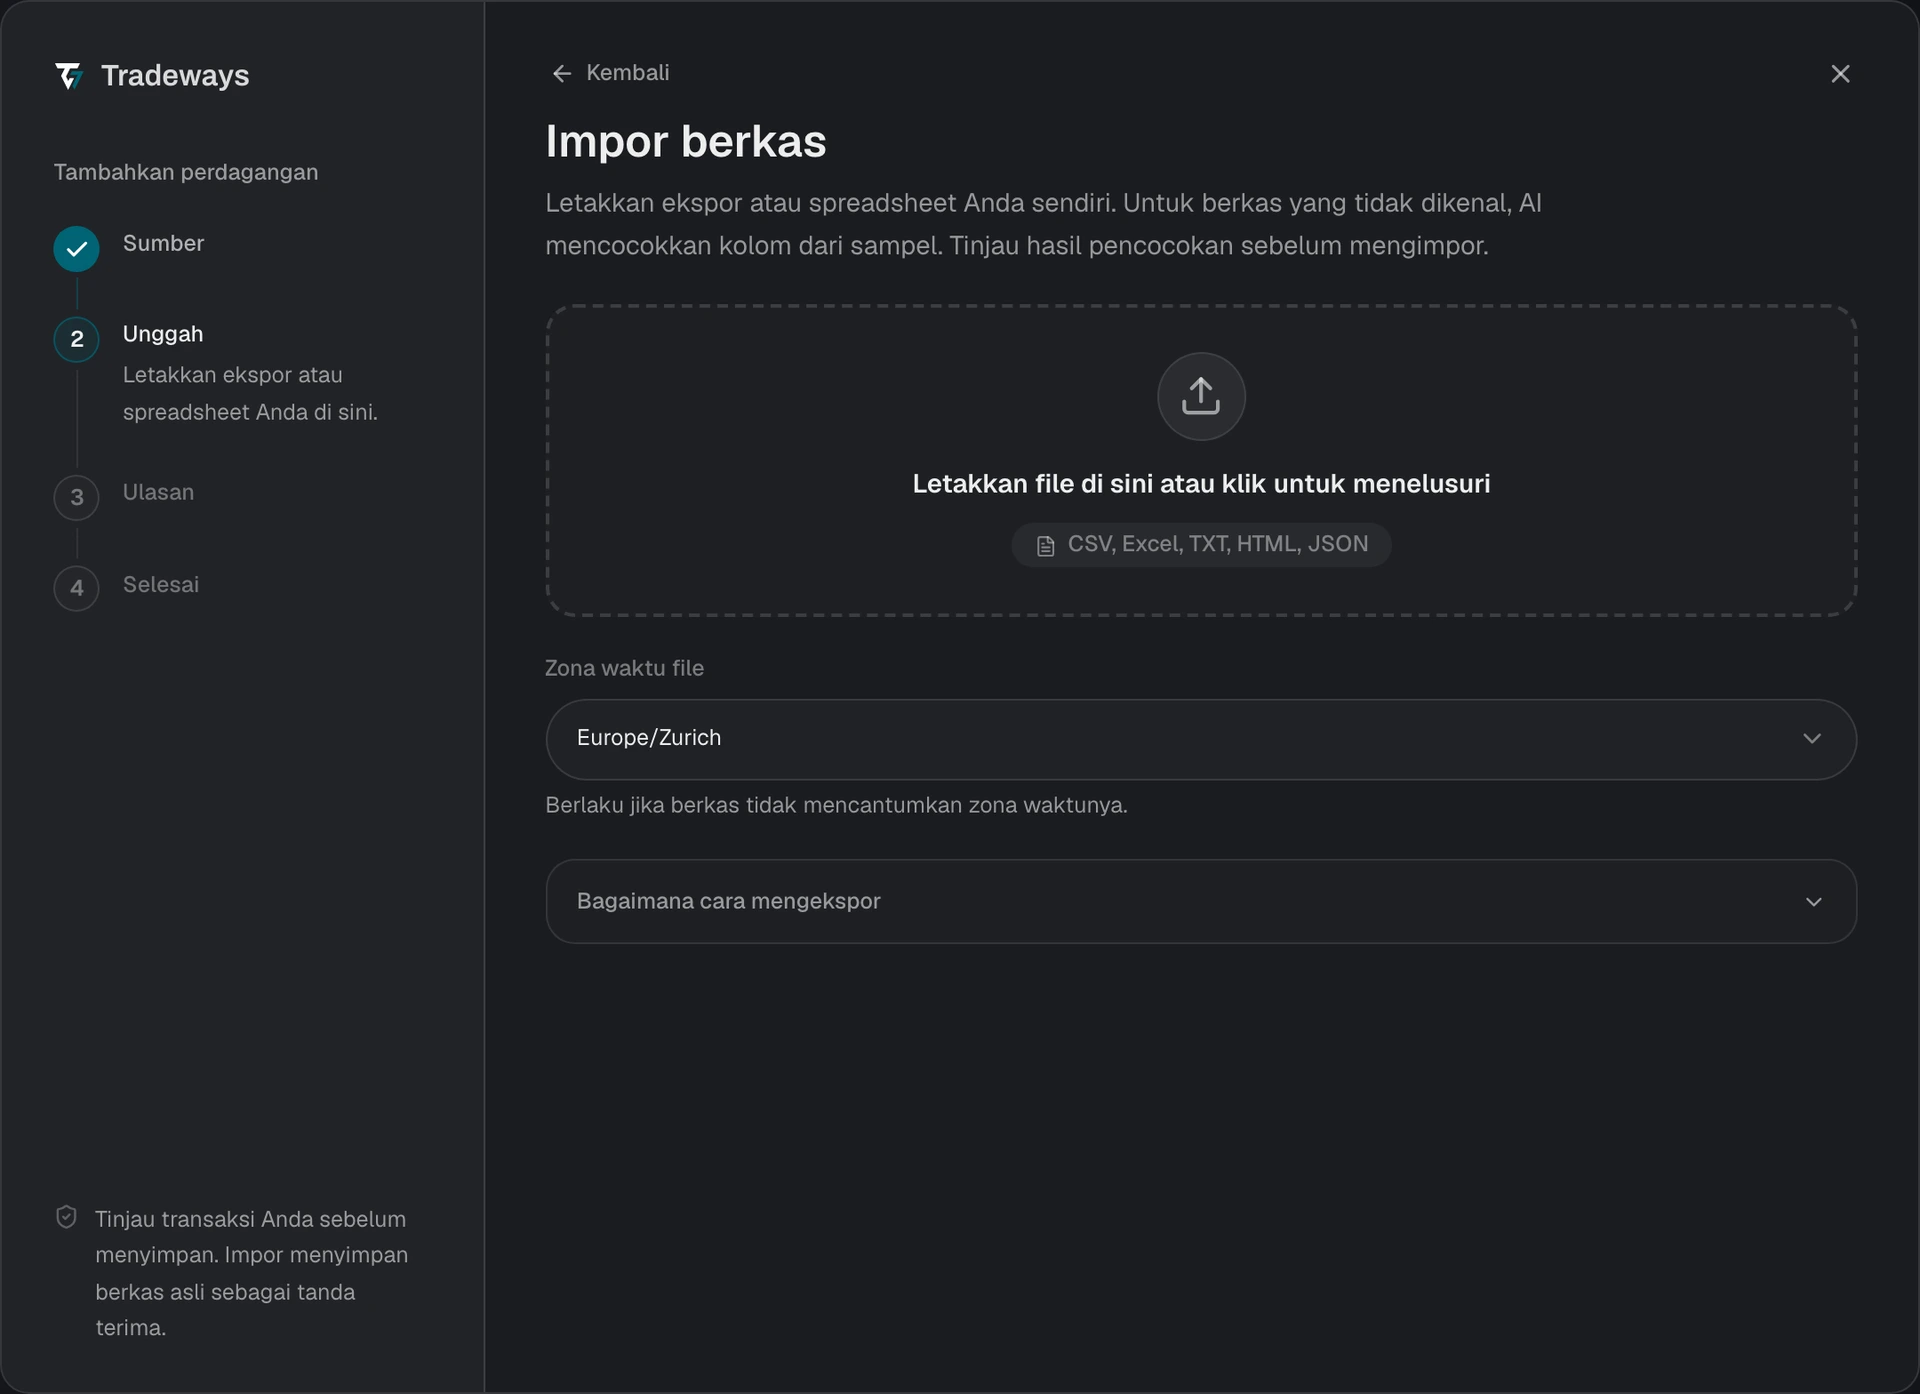
Task: Select the Selesai step label
Action: point(160,584)
